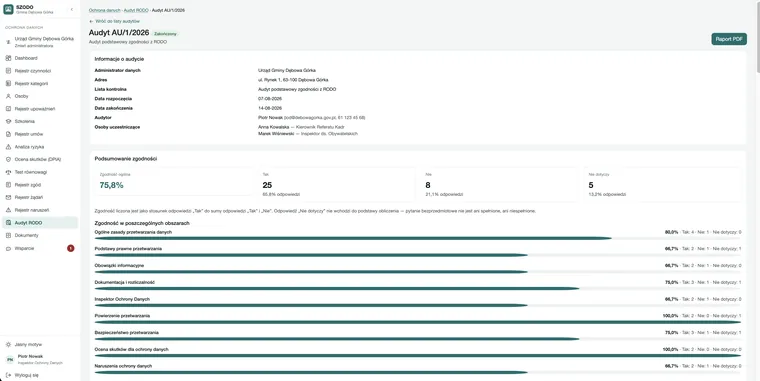
Task: Click the Naruszenia ochrony danych label
Action: [123, 366]
